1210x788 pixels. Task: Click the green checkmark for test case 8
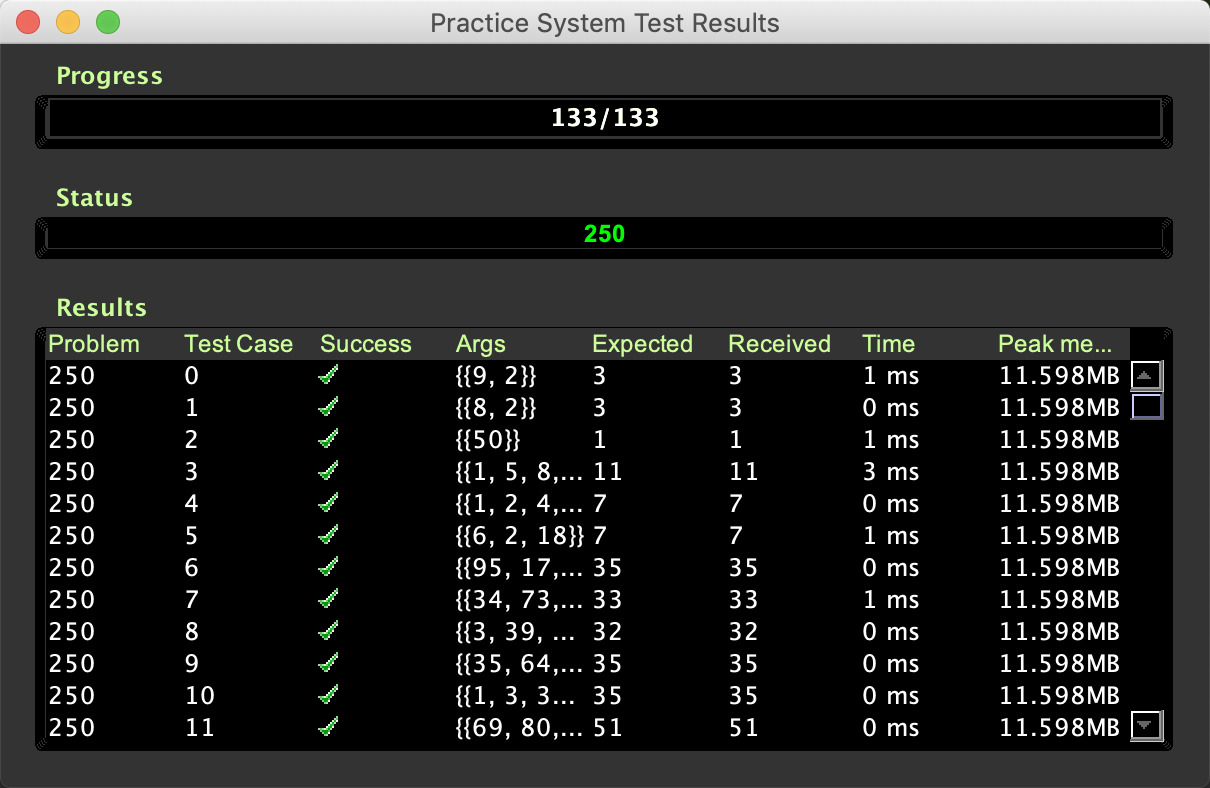[x=327, y=632]
